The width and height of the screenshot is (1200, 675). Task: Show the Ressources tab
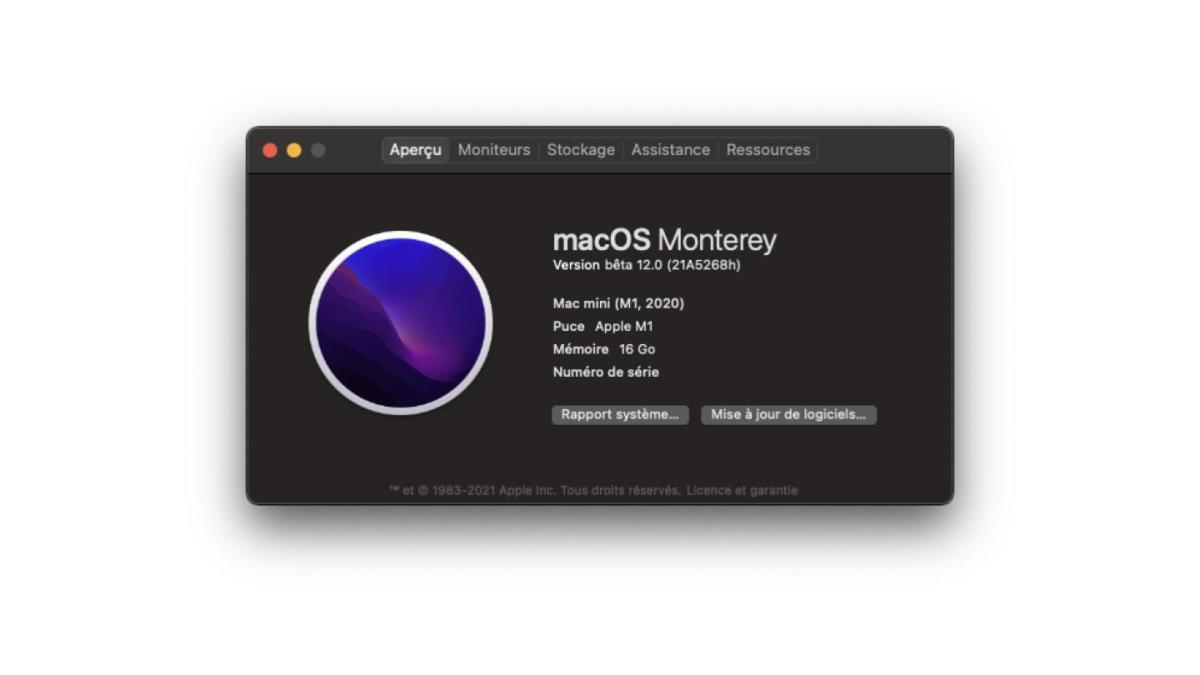point(768,150)
